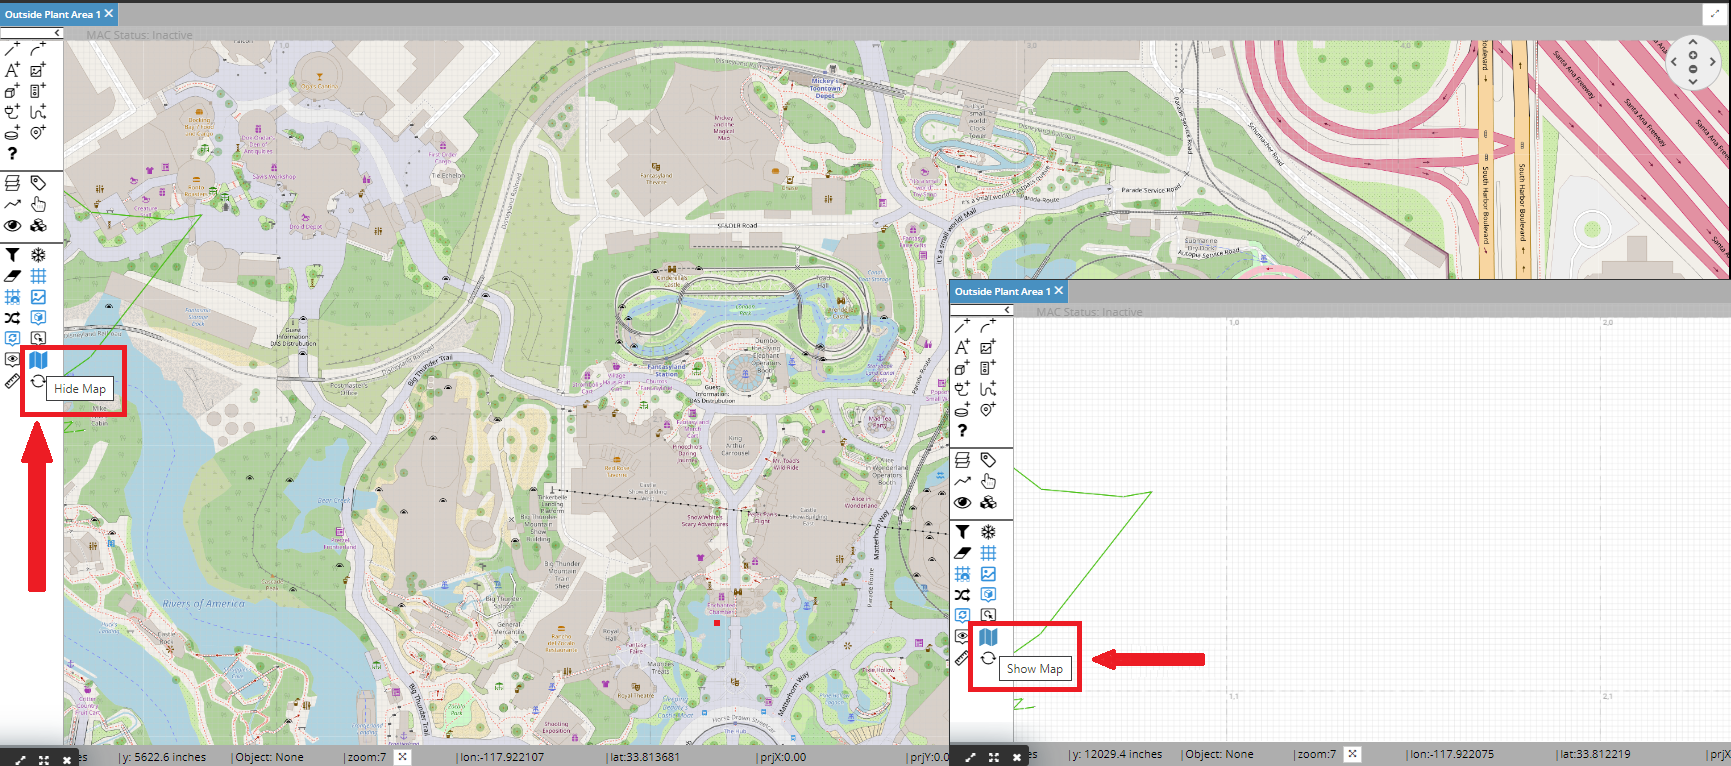Click lat:33.812219 in right status bar
The width and height of the screenshot is (1731, 766).
click(1595, 754)
